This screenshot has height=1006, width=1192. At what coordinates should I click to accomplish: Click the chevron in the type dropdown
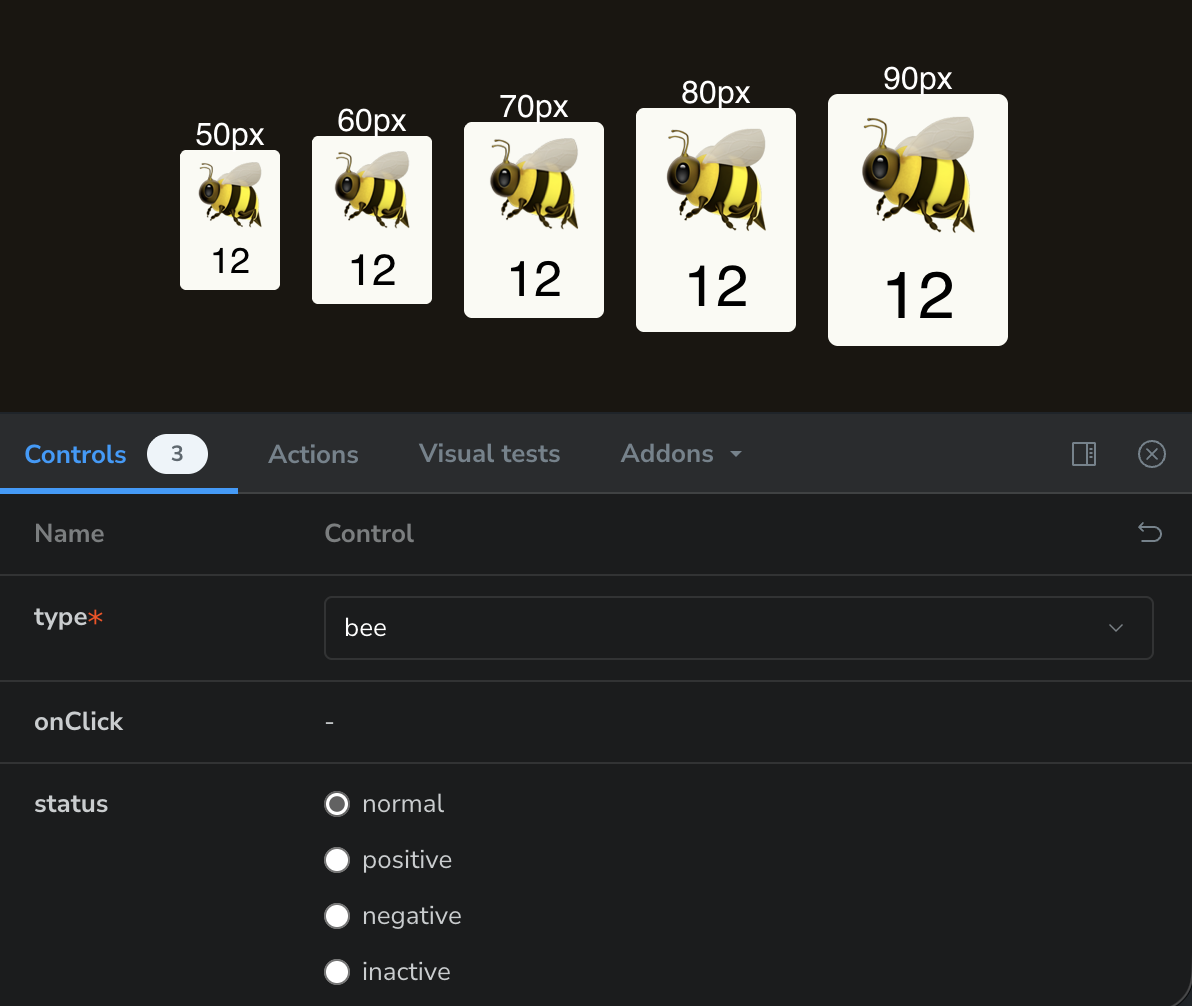point(1115,628)
